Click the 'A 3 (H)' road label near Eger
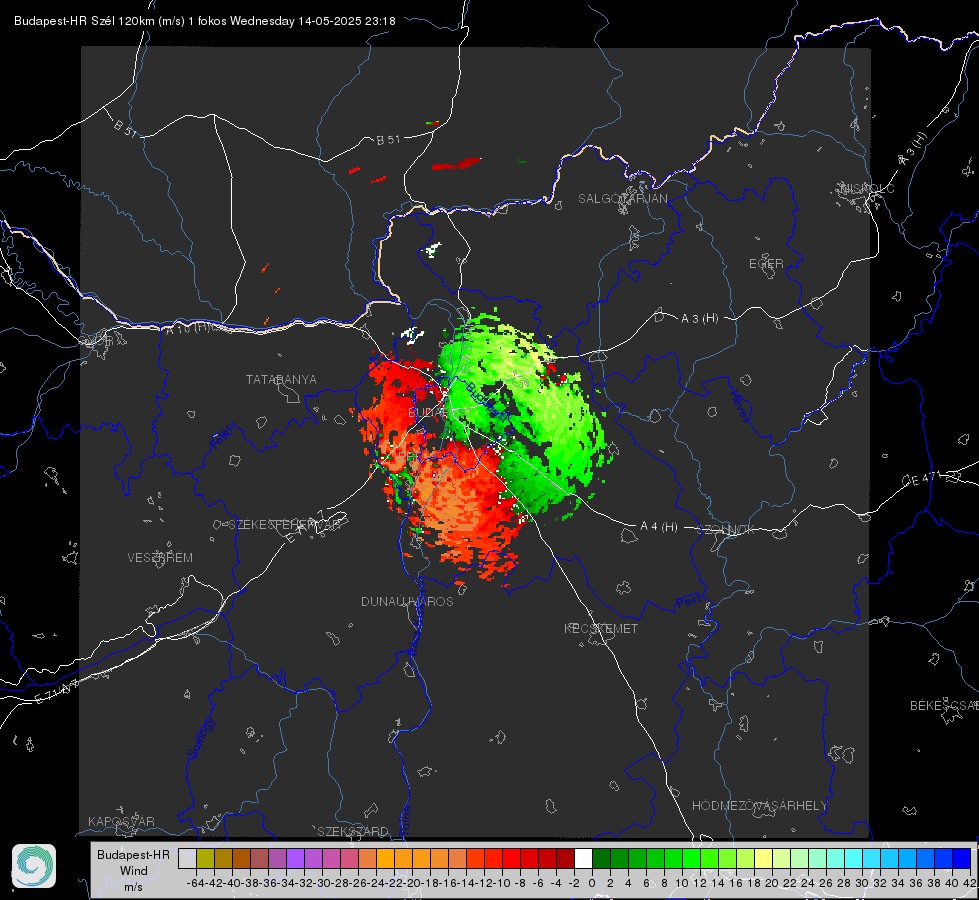 point(699,318)
